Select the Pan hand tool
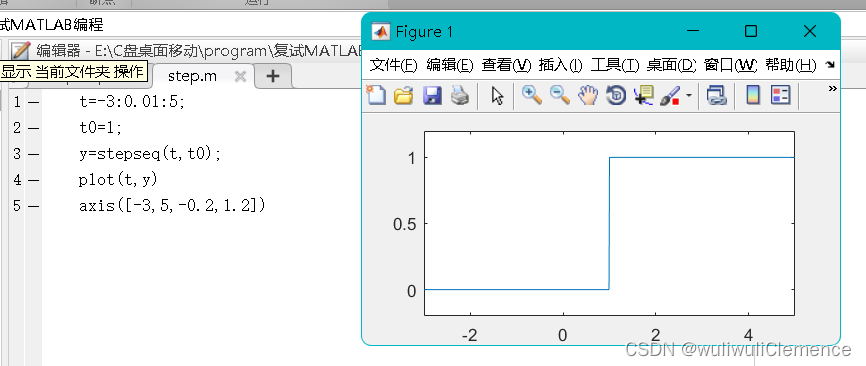The image size is (866, 366). [x=588, y=96]
